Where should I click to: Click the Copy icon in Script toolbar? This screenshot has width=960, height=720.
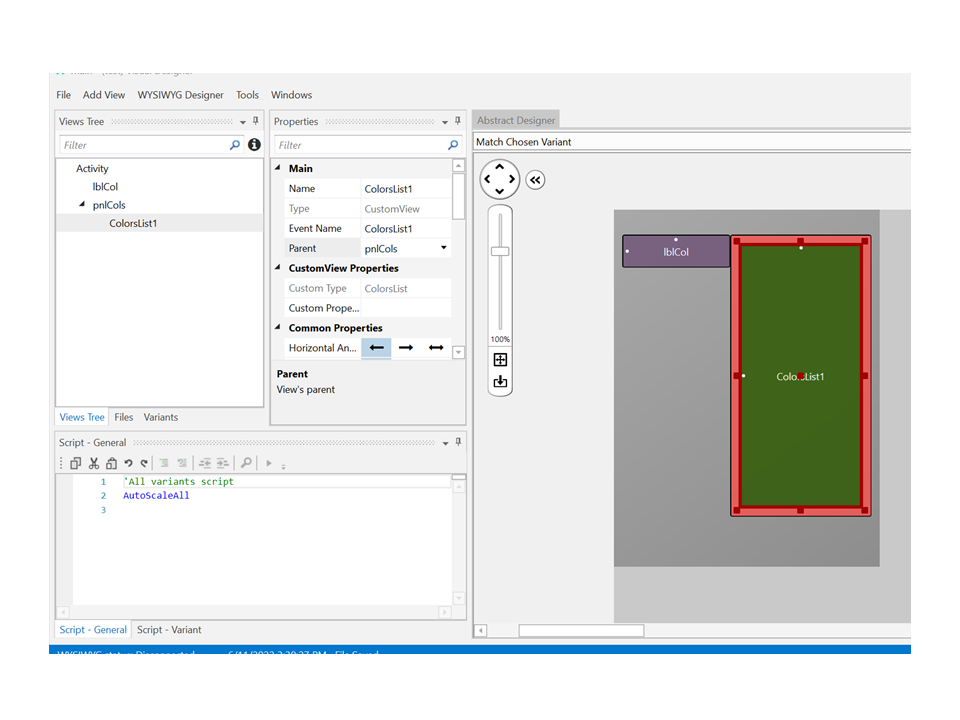(x=75, y=463)
